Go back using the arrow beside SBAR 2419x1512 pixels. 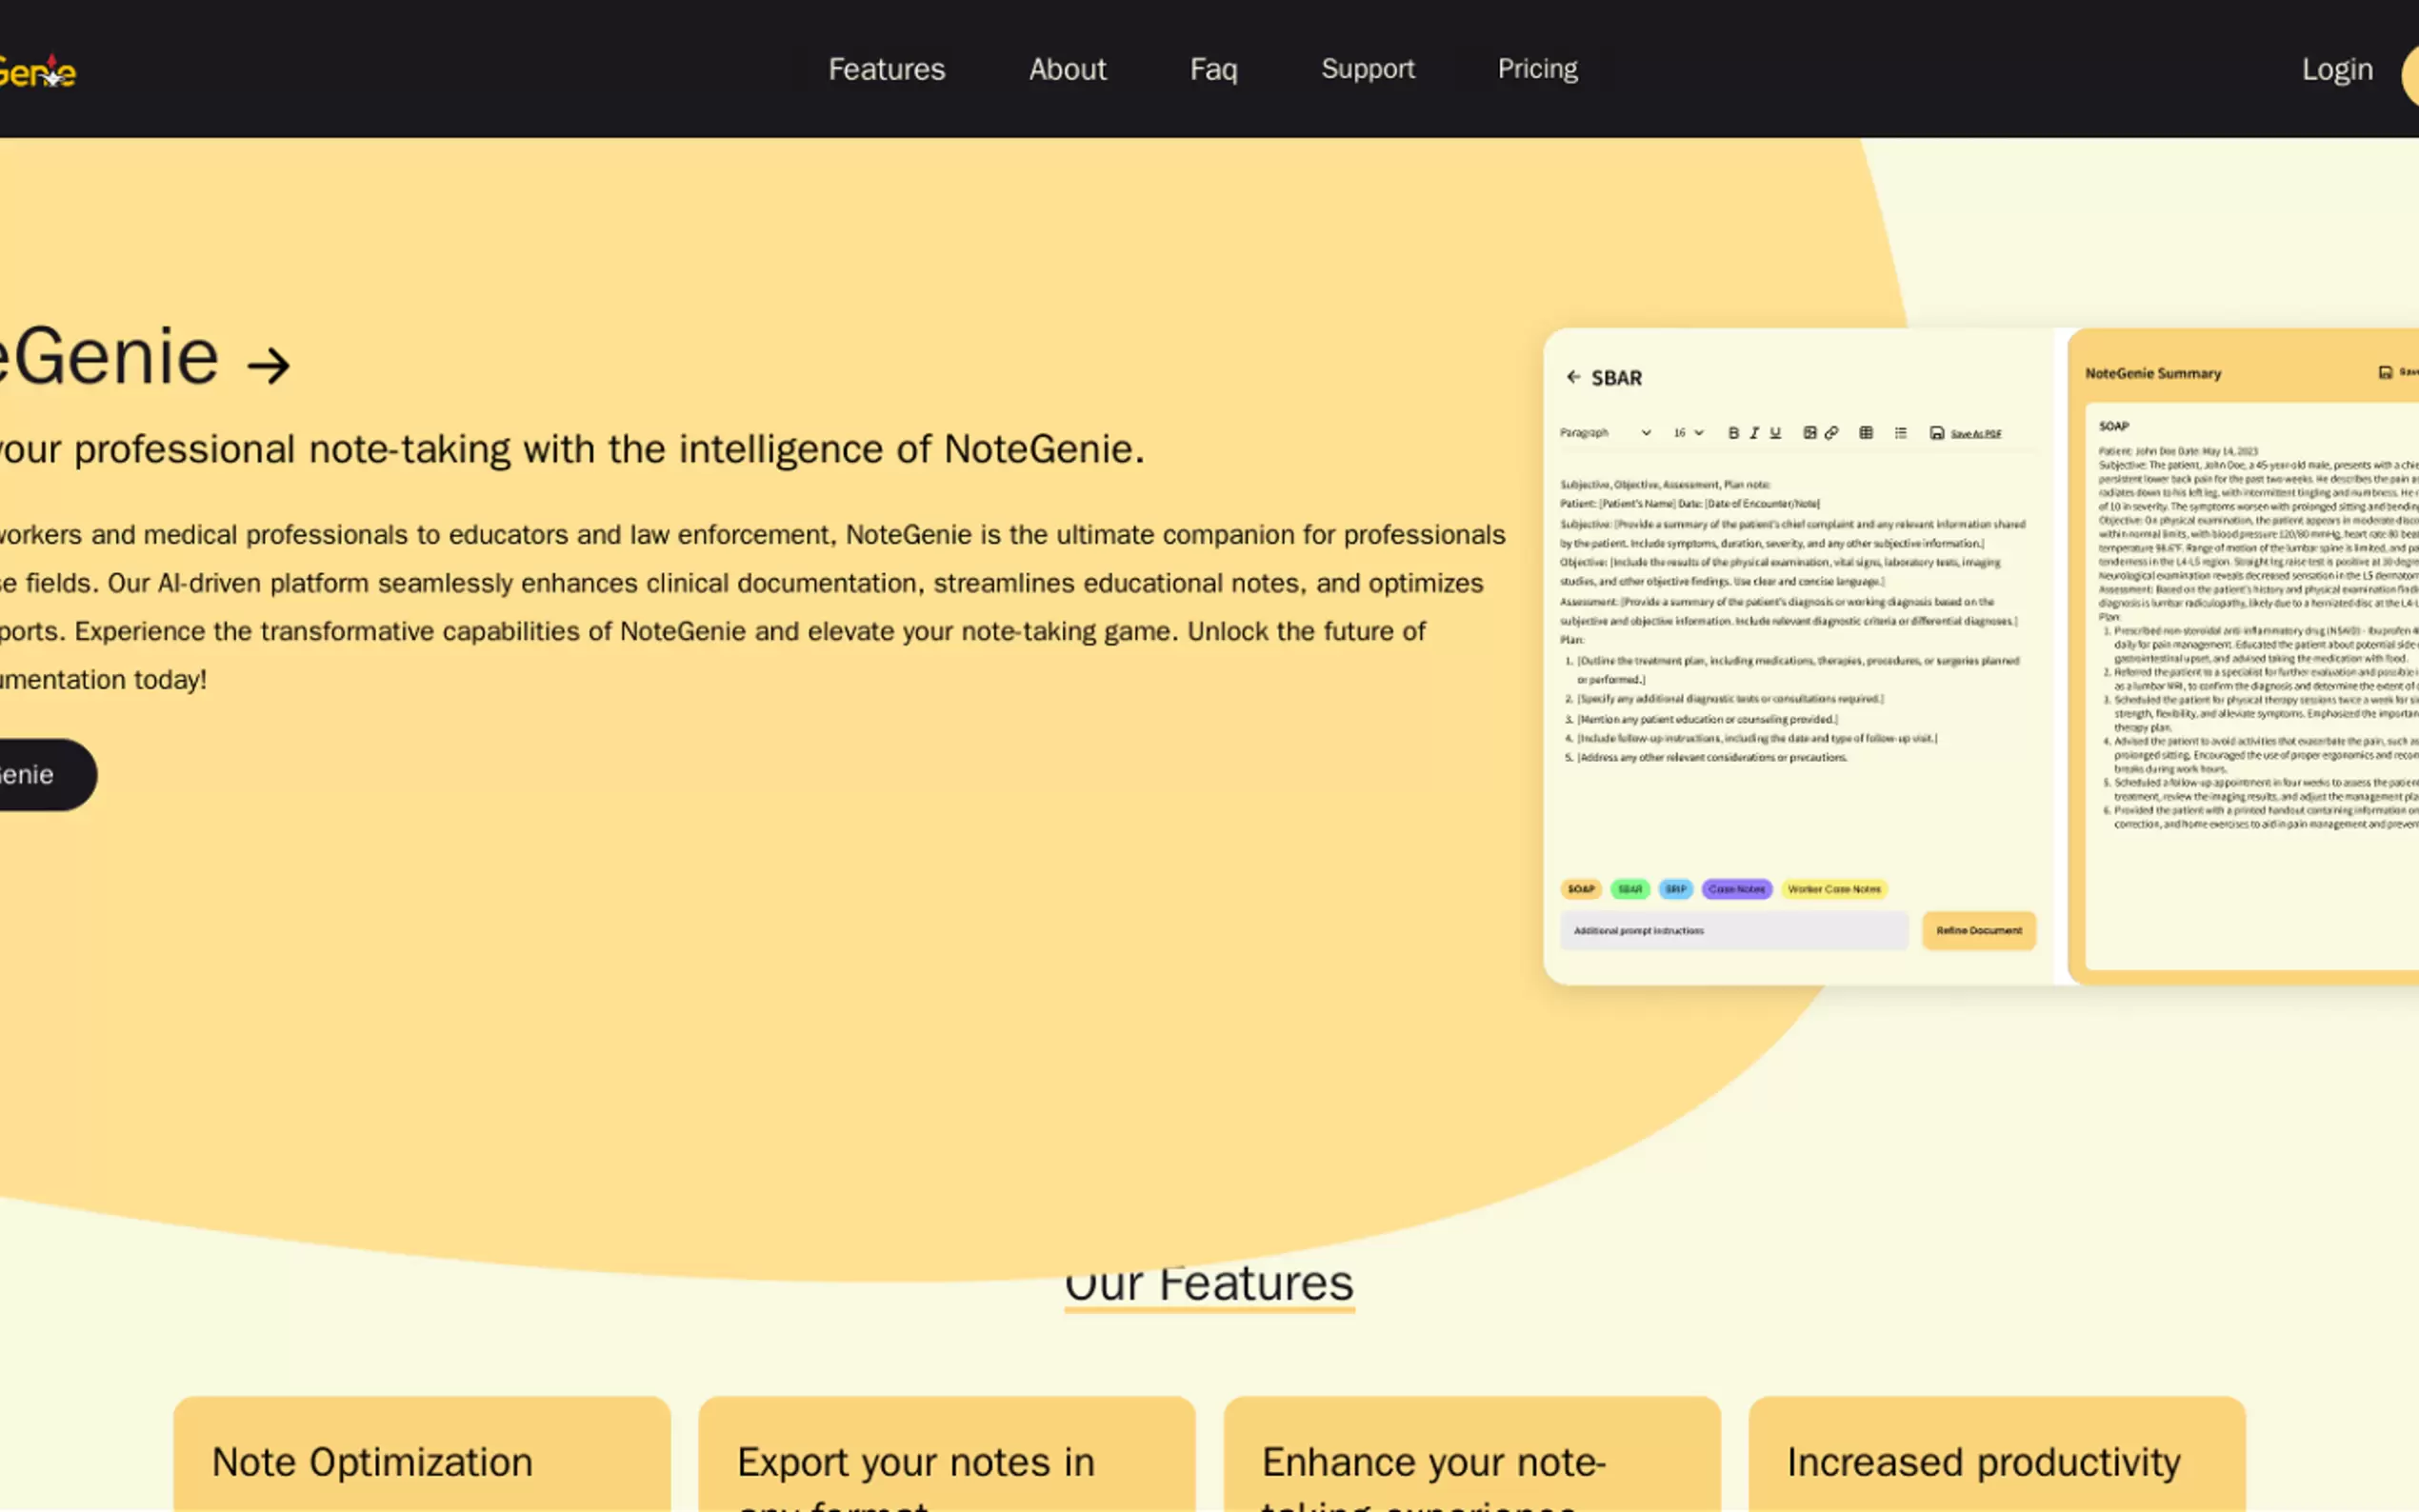click(x=1573, y=377)
